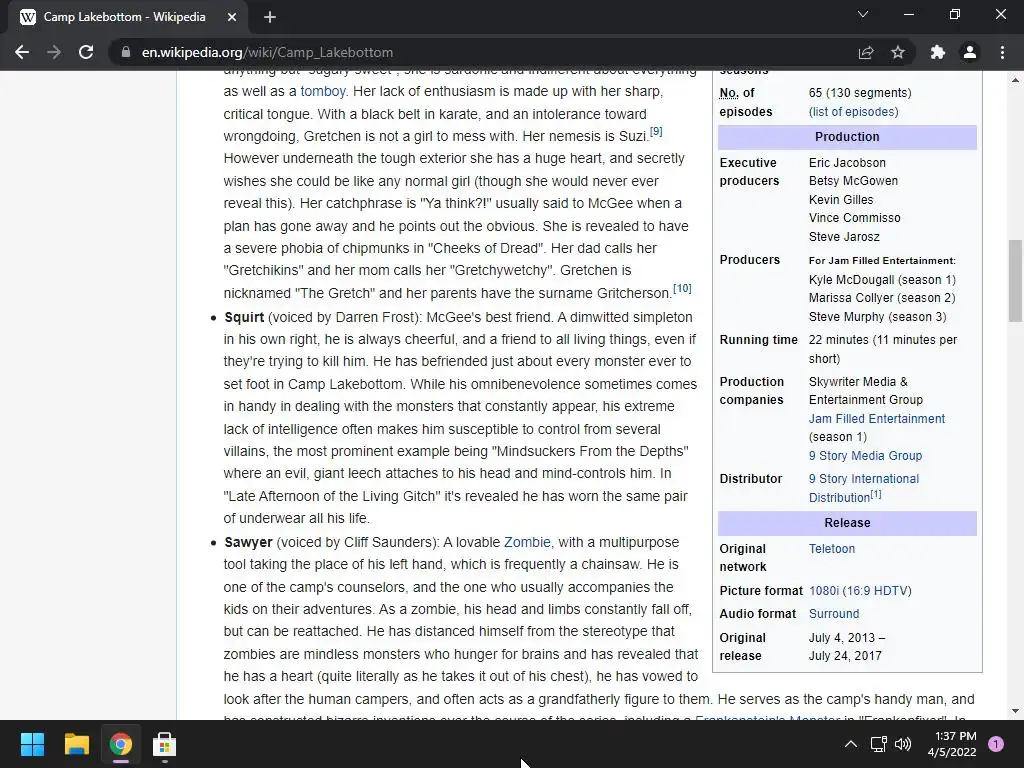Click the bold name Sawyer
Image resolution: width=1024 pixels, height=768 pixels.
(248, 543)
